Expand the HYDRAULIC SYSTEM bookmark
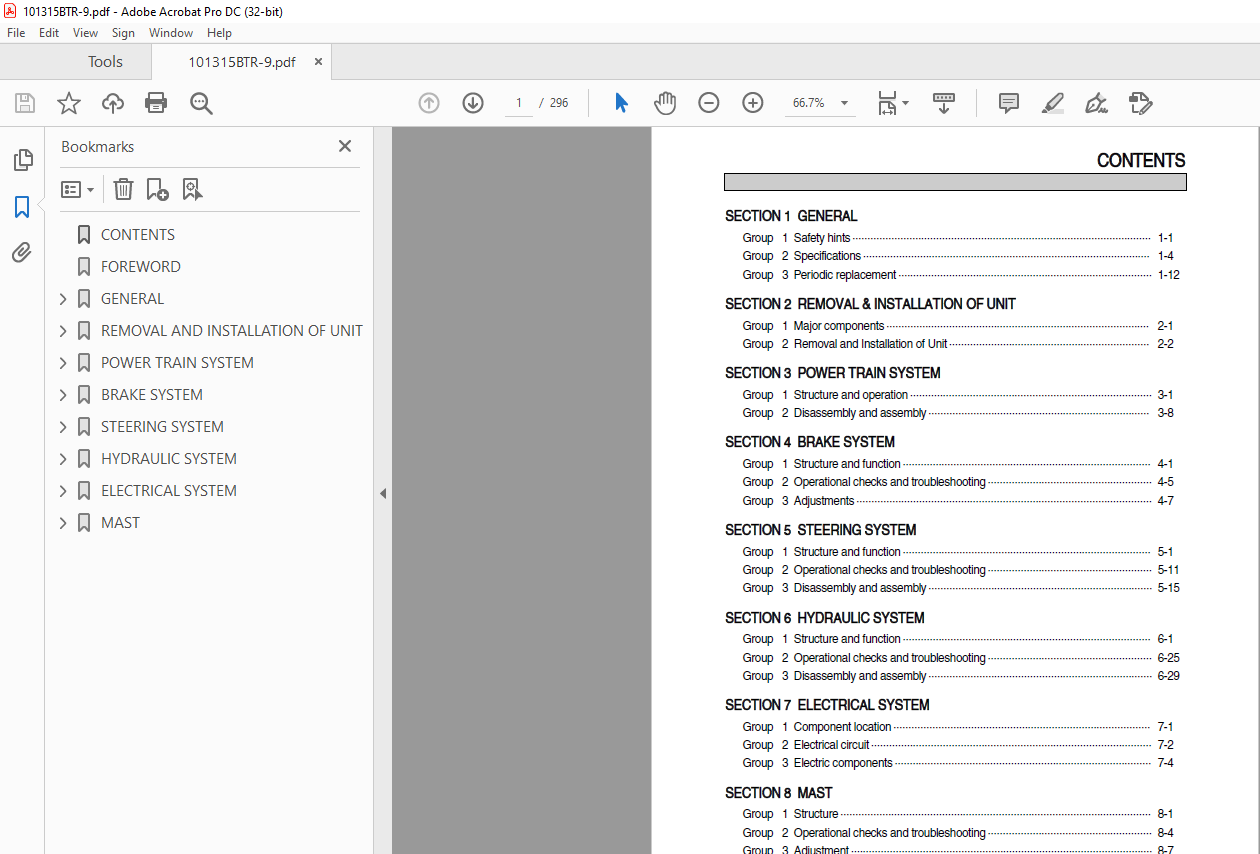The width and height of the screenshot is (1260, 854). (63, 459)
